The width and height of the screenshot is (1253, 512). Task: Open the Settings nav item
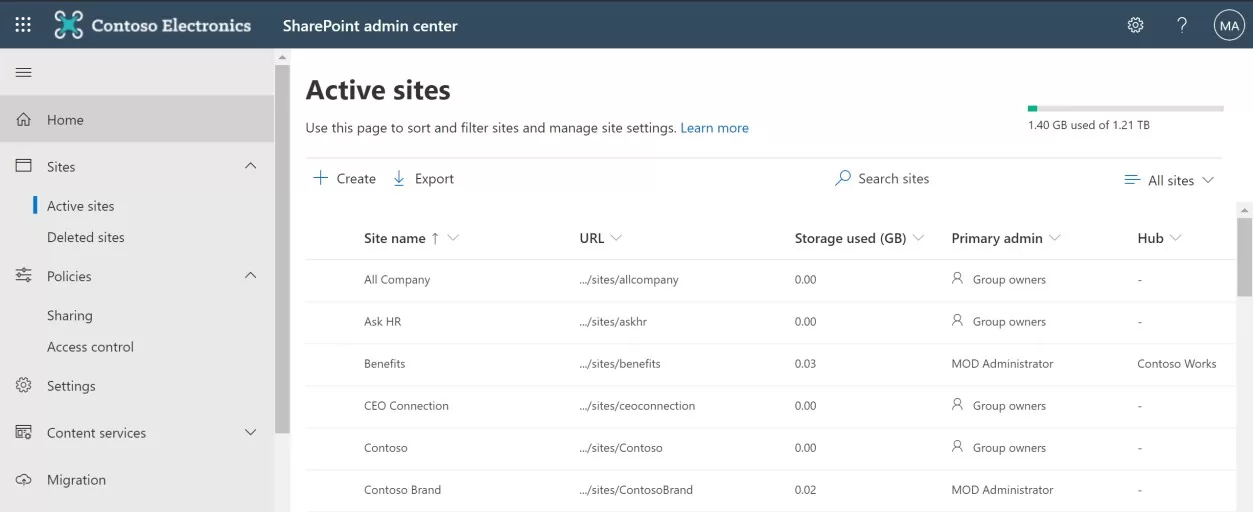tap(71, 386)
